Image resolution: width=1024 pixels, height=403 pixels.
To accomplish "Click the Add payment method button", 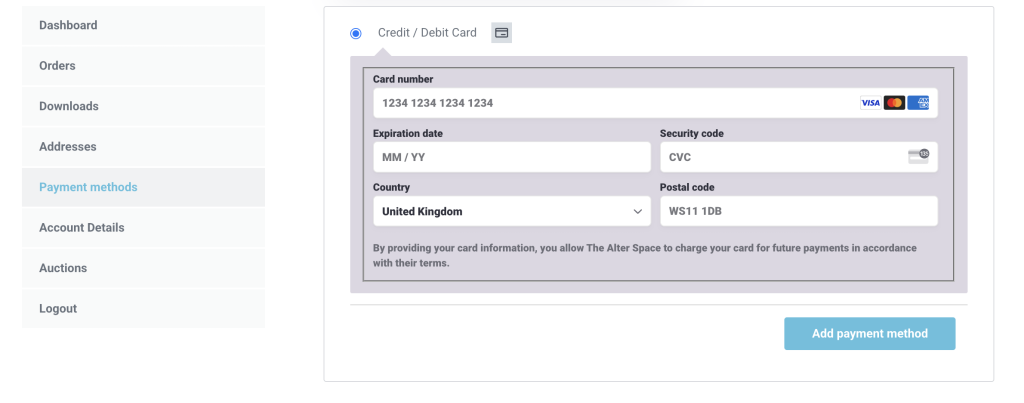I will 869,334.
